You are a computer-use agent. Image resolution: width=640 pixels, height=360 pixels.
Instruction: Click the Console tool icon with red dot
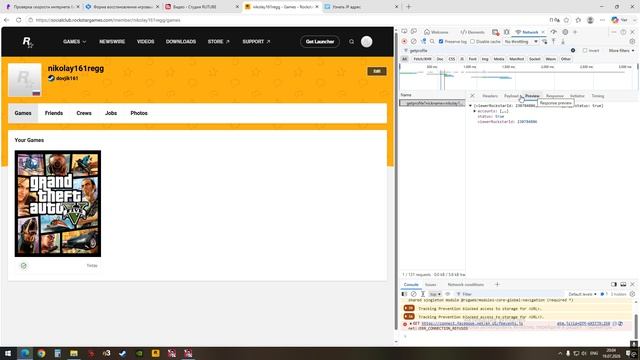click(495, 32)
